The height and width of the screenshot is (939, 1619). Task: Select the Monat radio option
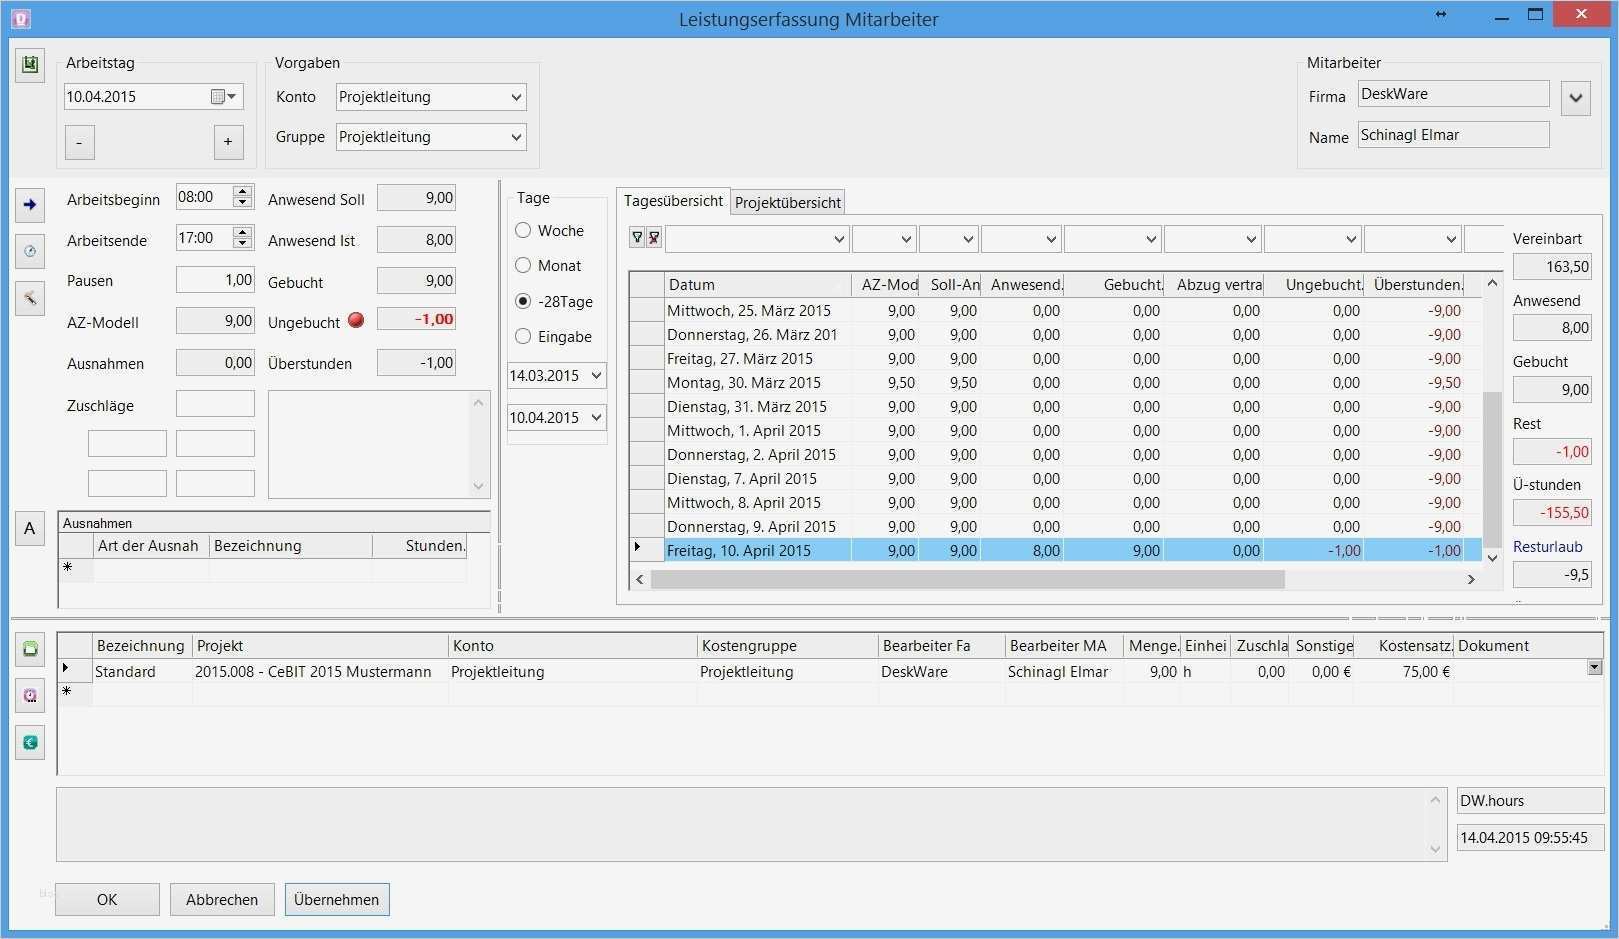[x=523, y=265]
